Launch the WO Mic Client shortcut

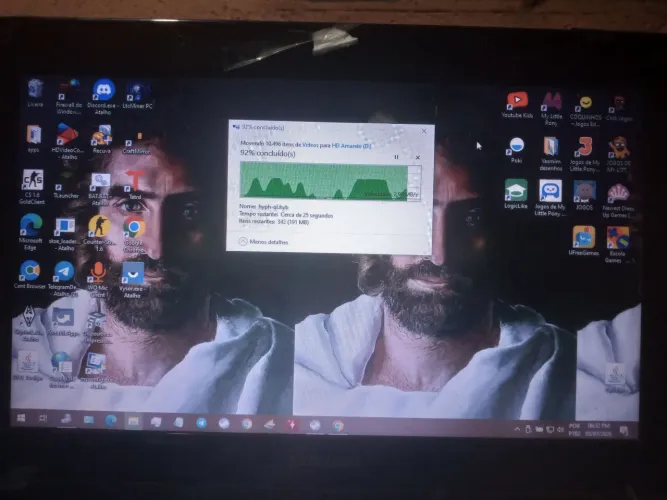[x=98, y=279]
